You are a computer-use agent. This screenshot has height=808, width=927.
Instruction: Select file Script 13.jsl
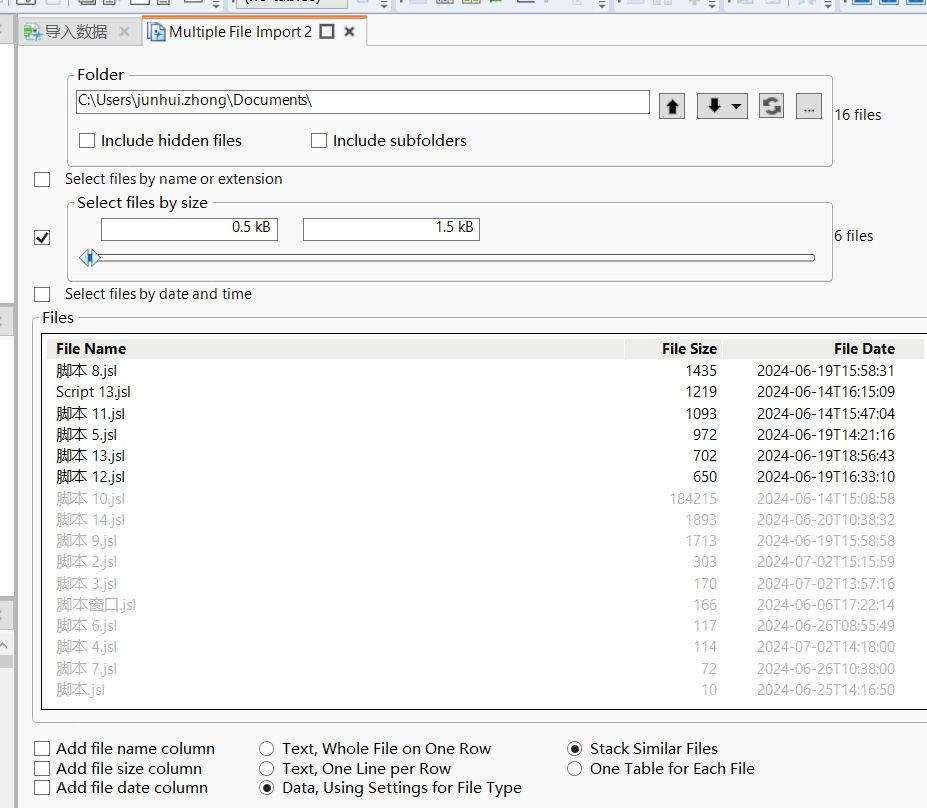tap(93, 392)
